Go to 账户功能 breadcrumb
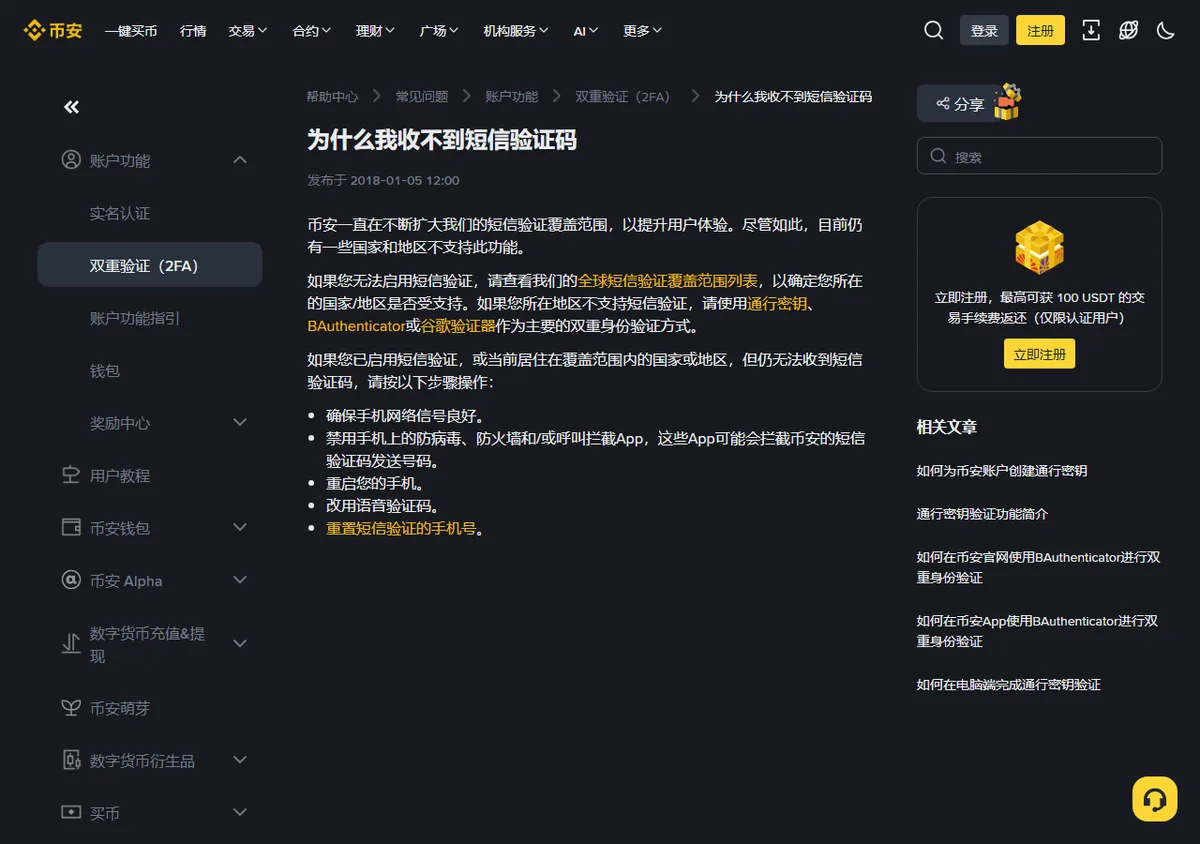Viewport: 1200px width, 844px height. point(512,96)
